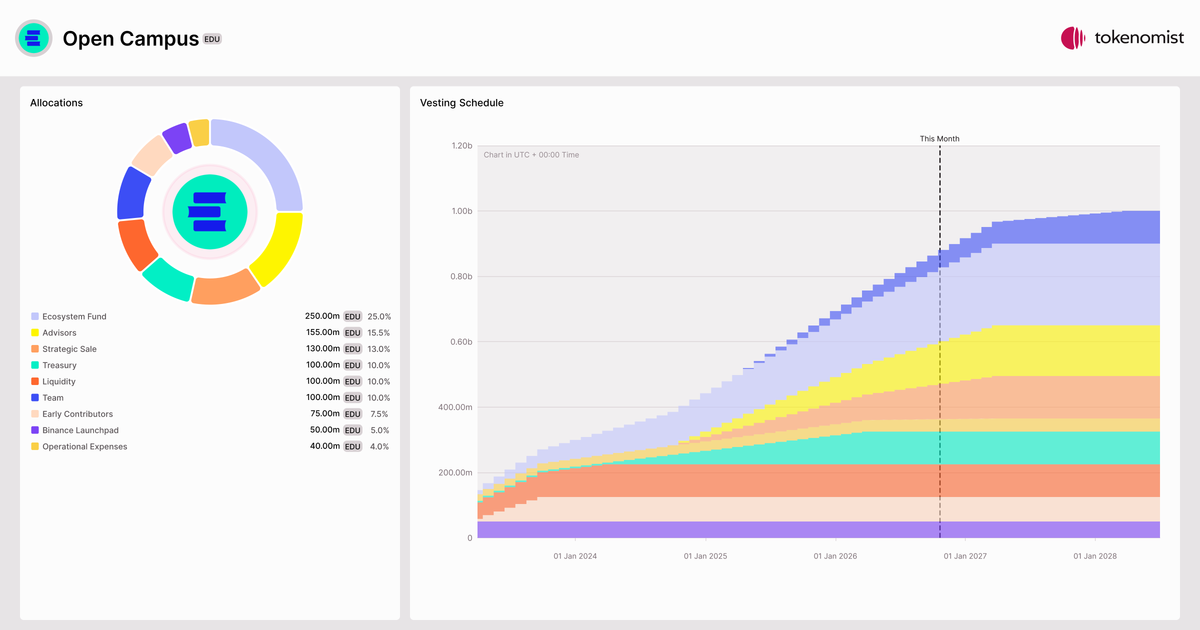Click the Binance Launchpad legend label
The width and height of the screenshot is (1200, 630).
click(x=81, y=430)
